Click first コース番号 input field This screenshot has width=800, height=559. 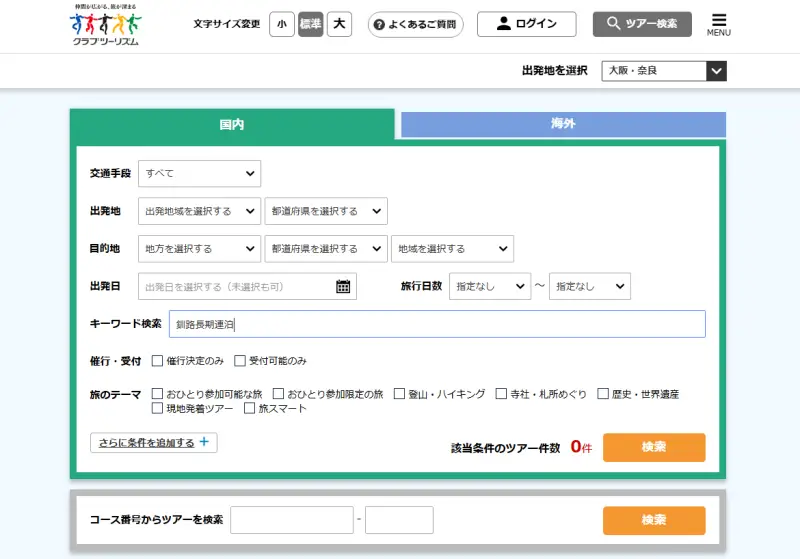click(x=292, y=520)
